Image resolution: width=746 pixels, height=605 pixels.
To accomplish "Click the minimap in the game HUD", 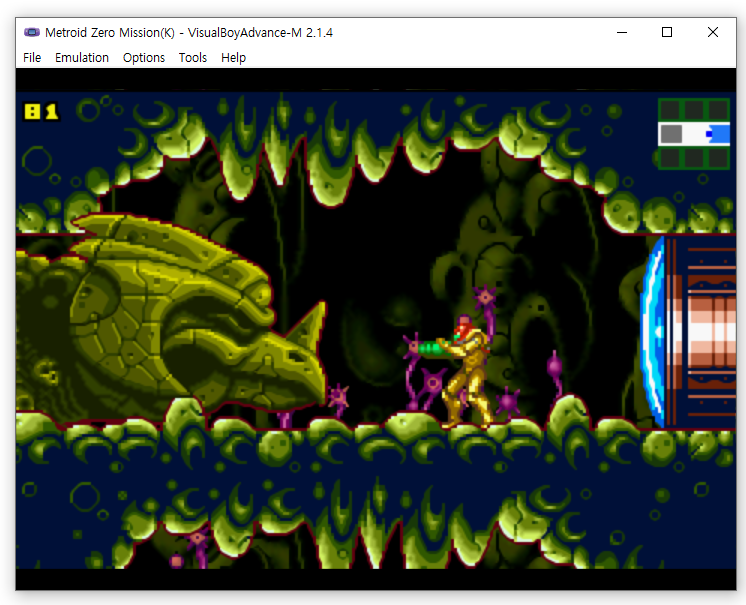I will 694,134.
